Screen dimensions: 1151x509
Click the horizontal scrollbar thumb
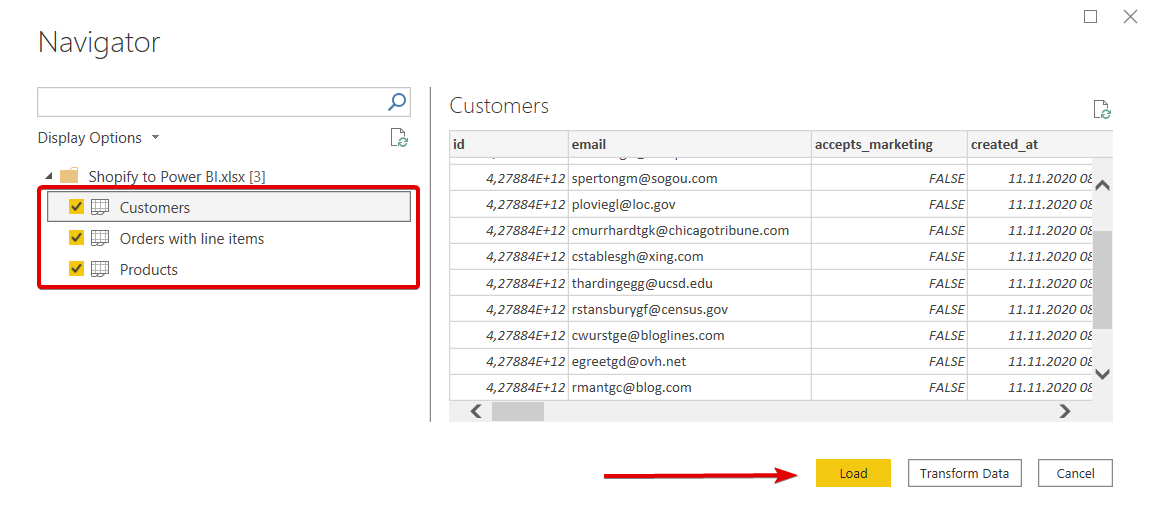tap(518, 411)
